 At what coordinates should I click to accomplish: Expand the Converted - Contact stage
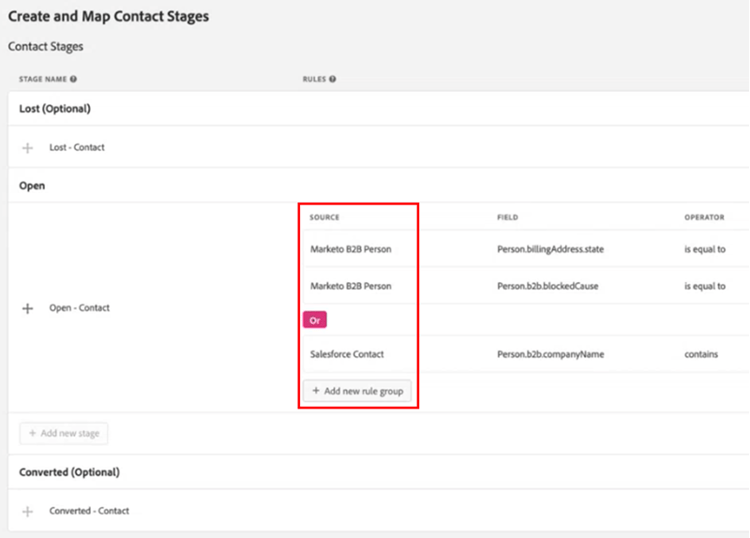tap(27, 511)
